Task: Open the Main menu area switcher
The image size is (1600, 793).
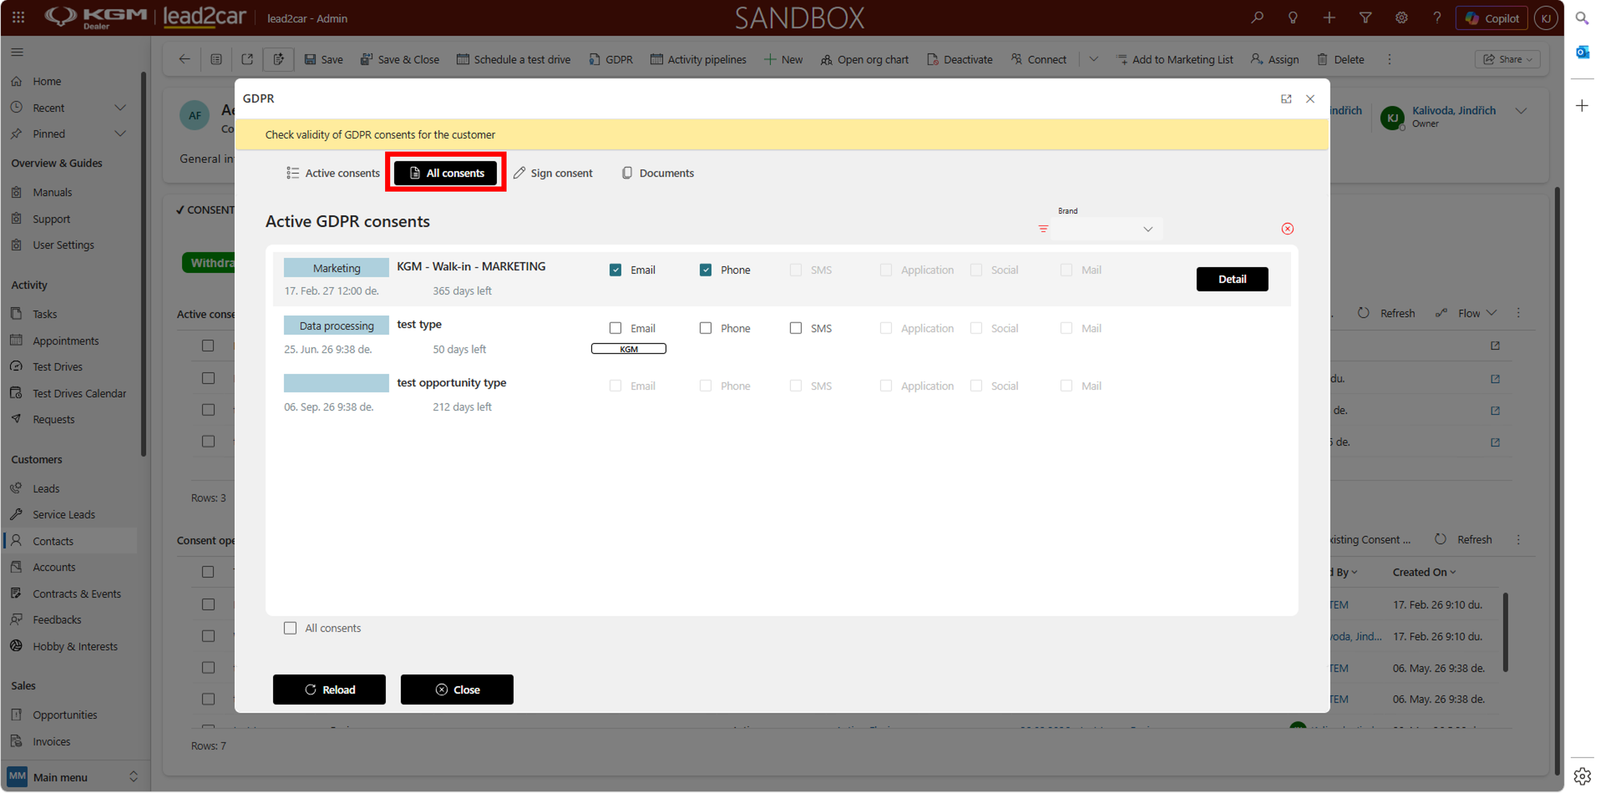Action: point(72,777)
